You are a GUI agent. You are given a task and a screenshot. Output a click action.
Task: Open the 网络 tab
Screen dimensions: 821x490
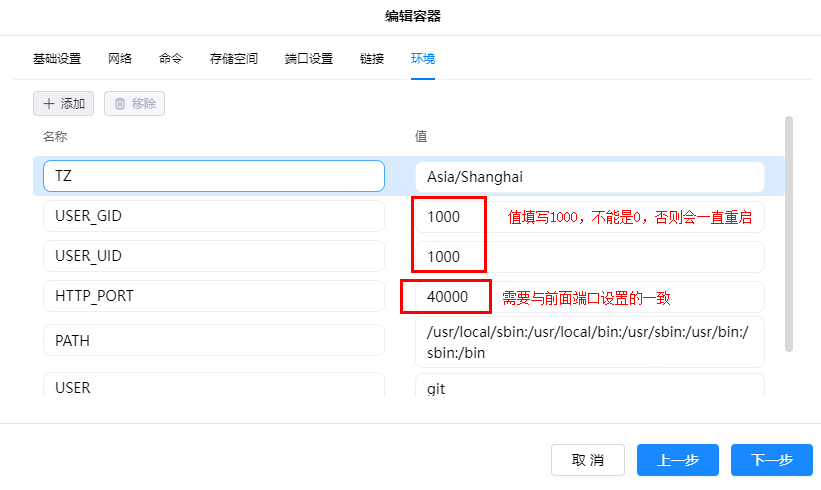(x=120, y=59)
